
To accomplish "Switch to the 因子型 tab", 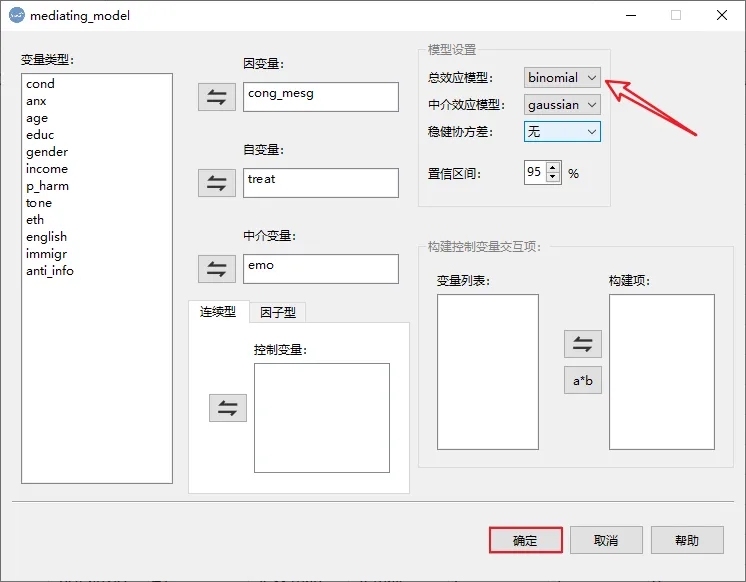I will 278,313.
